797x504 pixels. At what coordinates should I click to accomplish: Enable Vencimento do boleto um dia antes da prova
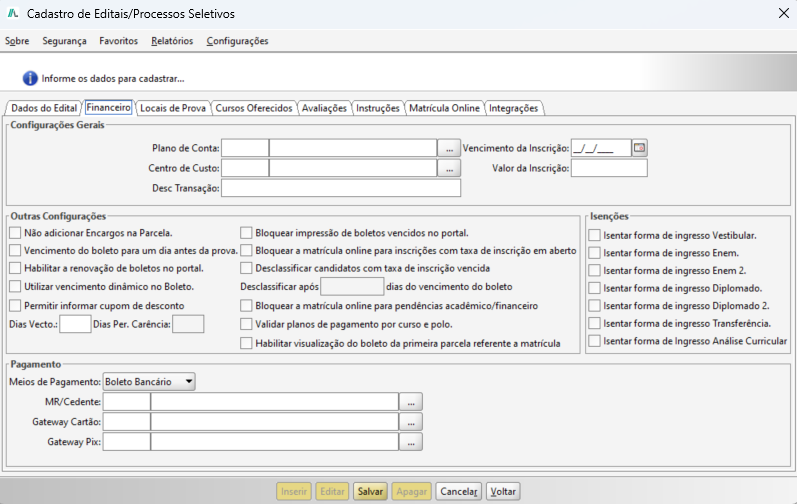point(15,250)
